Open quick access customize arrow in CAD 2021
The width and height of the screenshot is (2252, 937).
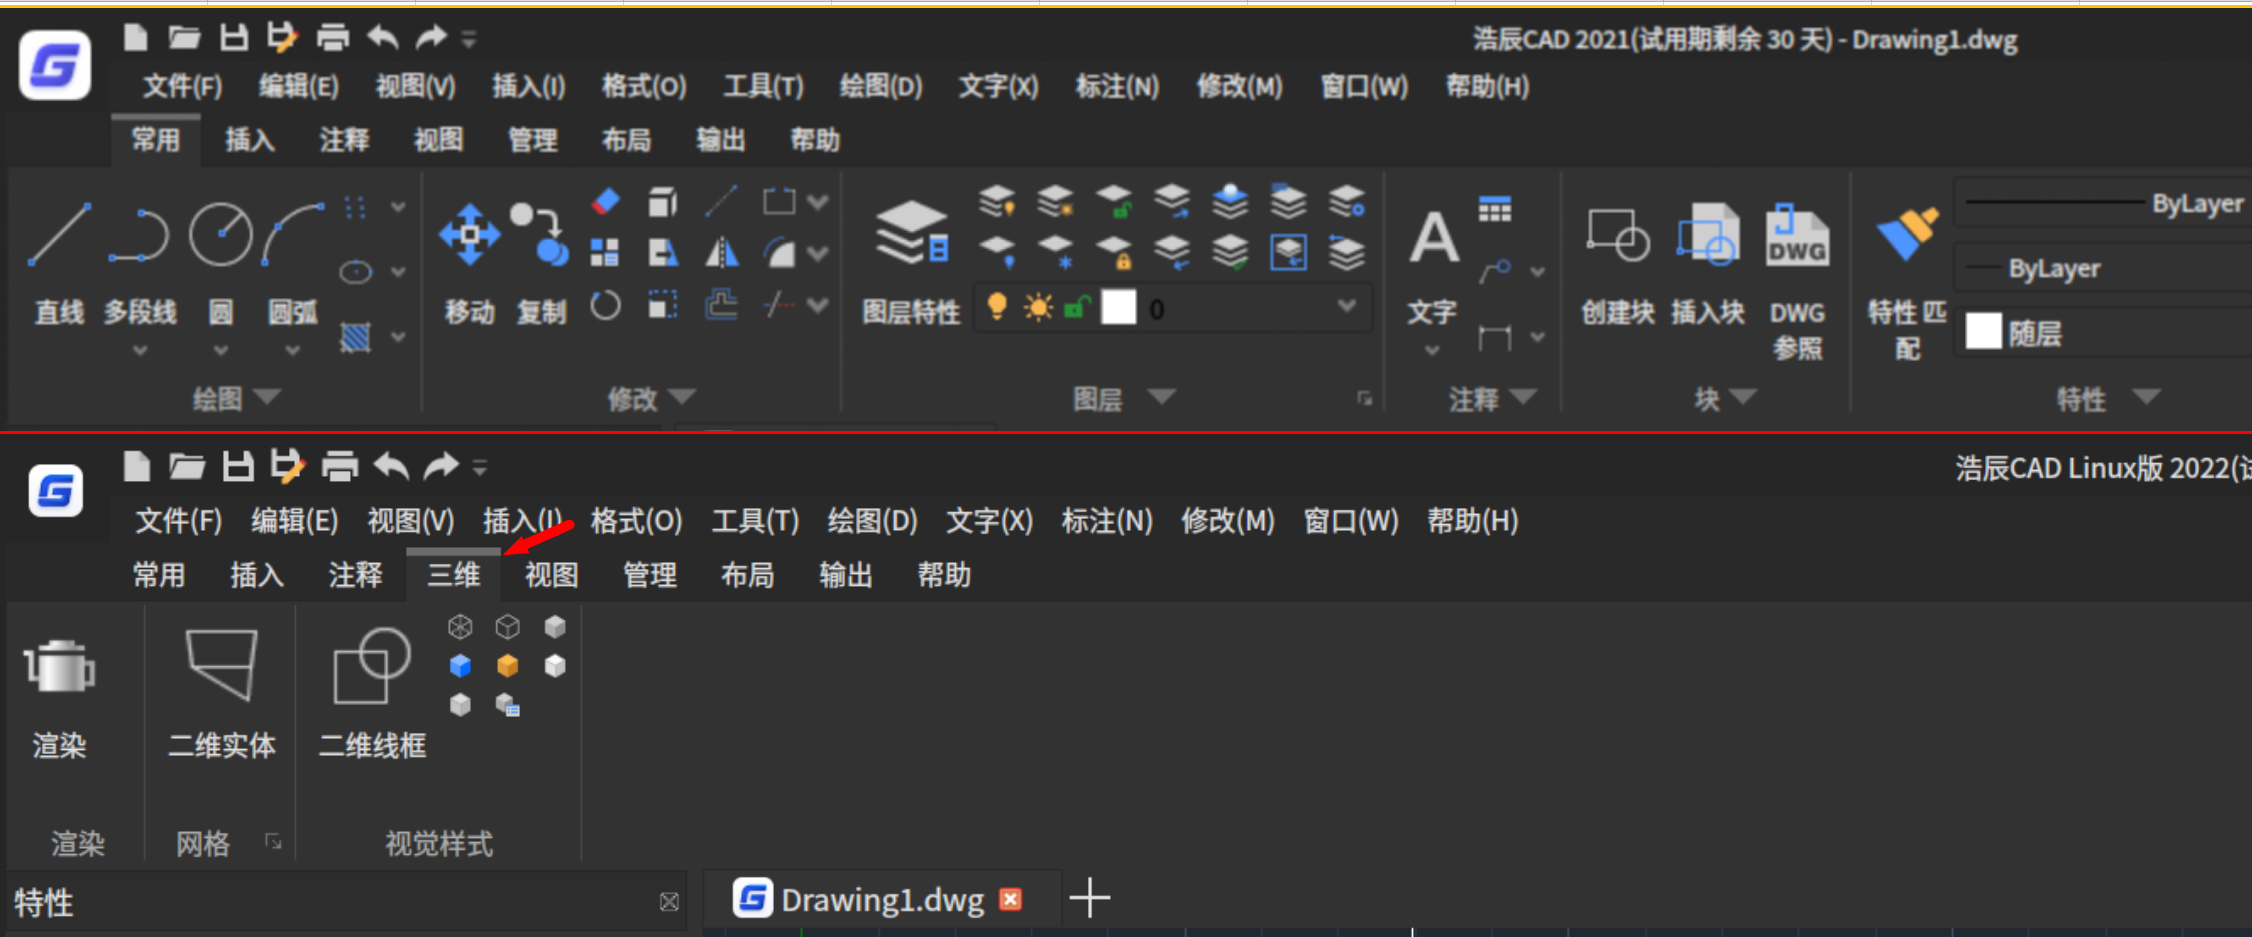(x=469, y=39)
